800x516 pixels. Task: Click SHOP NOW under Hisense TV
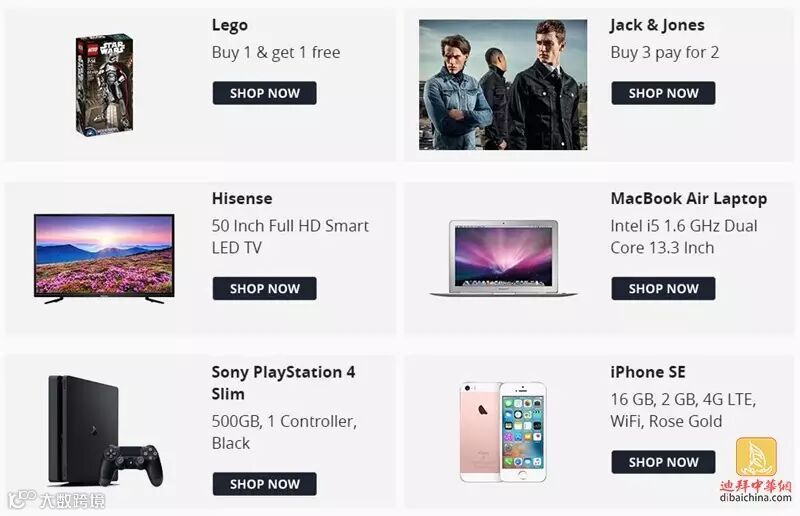click(x=264, y=288)
